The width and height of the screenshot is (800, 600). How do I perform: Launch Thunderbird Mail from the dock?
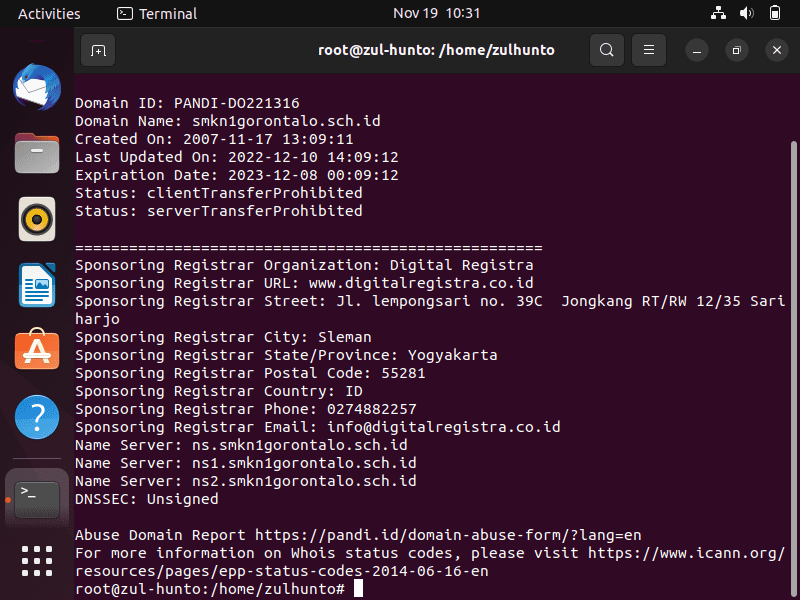click(37, 87)
